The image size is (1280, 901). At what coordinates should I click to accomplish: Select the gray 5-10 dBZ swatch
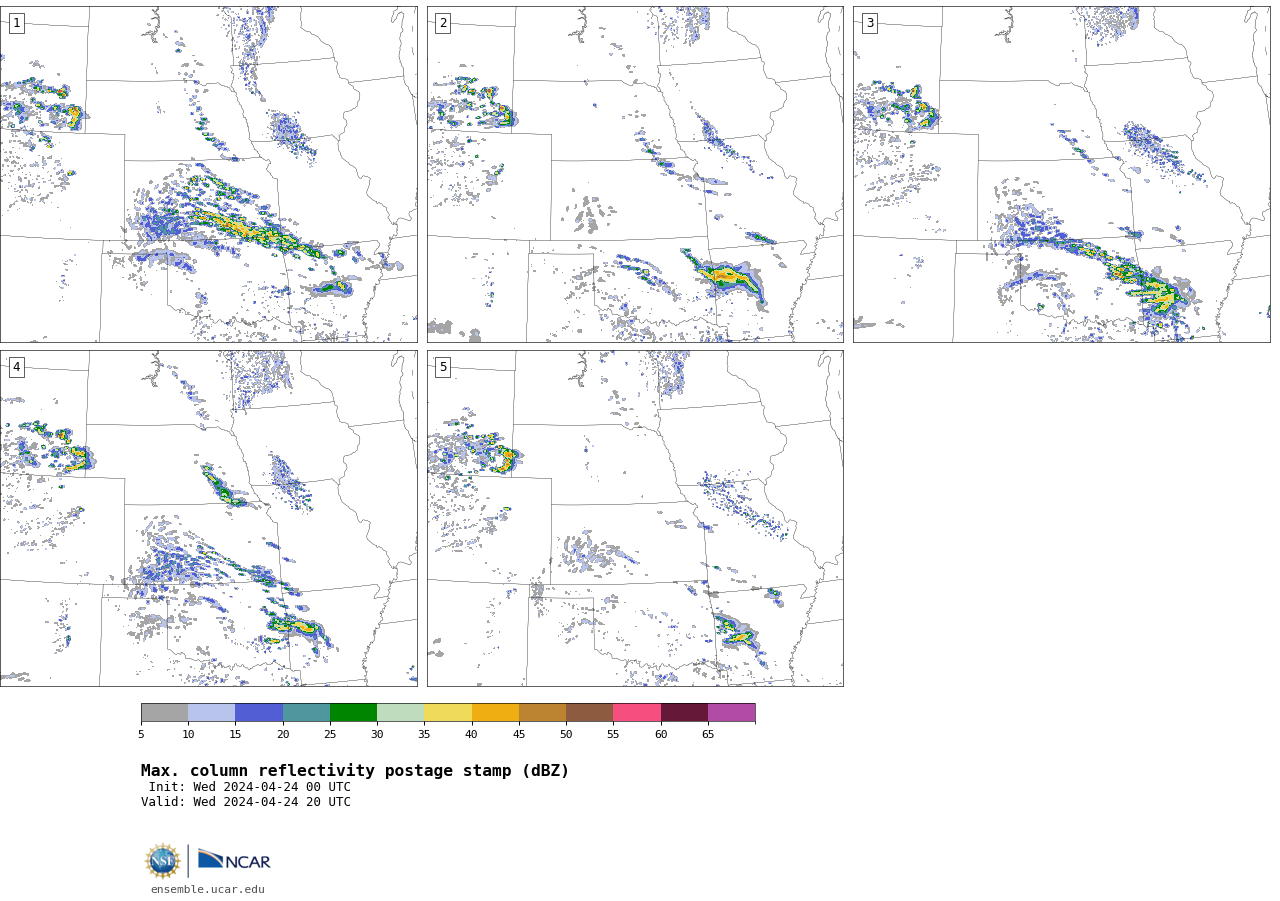click(164, 713)
